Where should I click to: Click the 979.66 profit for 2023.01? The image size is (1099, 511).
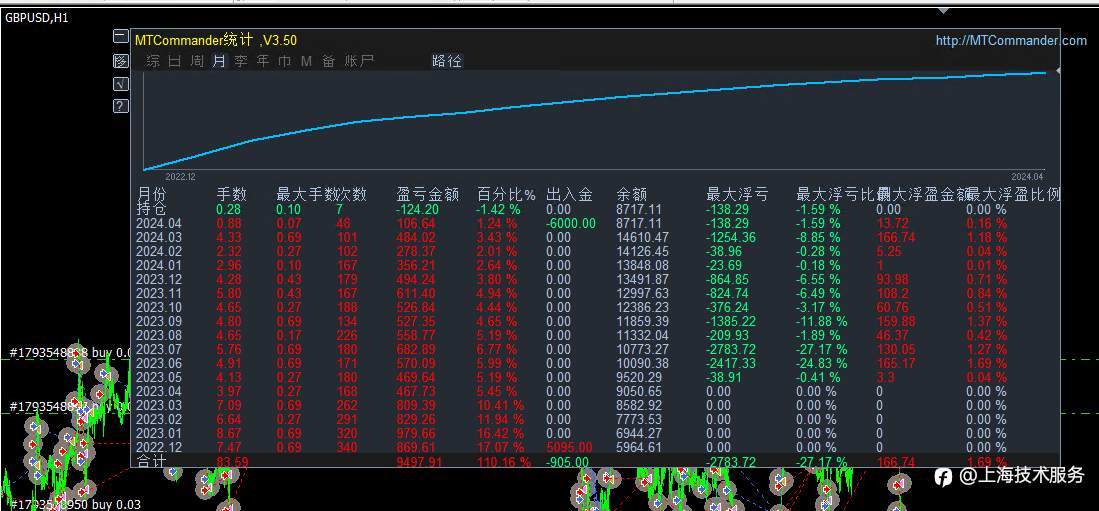pyautogui.click(x=416, y=433)
